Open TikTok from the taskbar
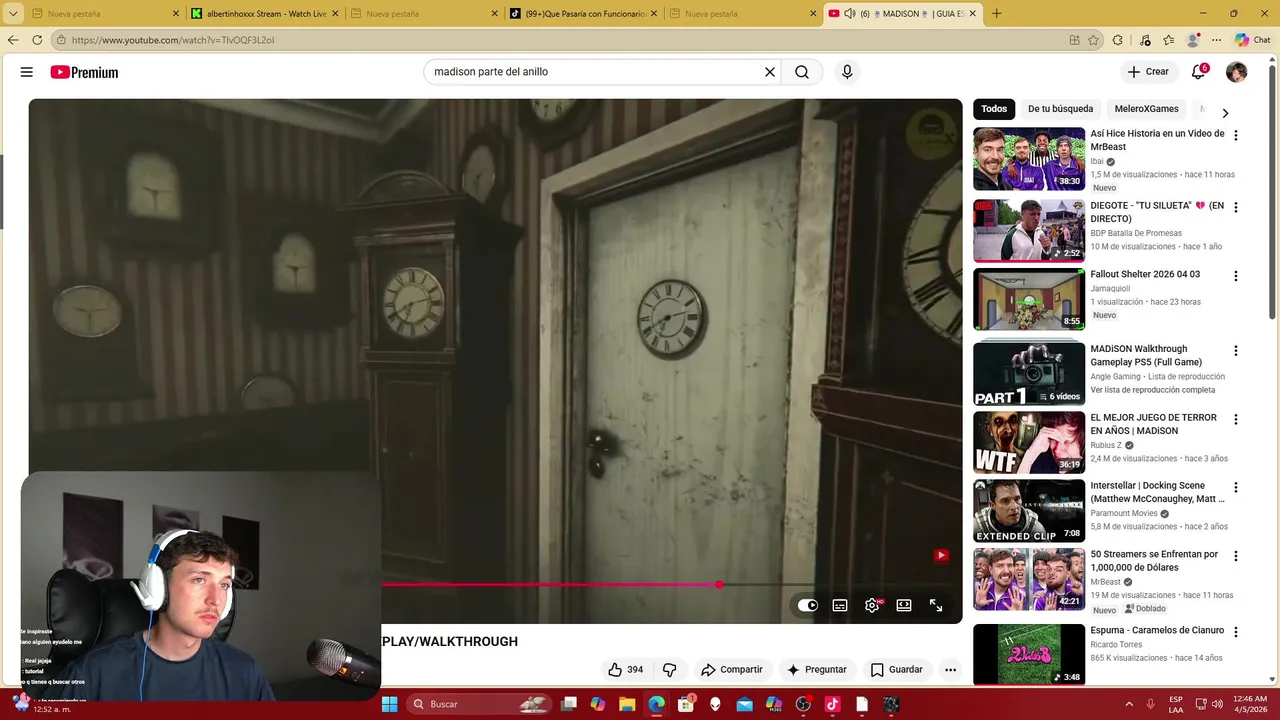This screenshot has width=1280, height=720. pos(832,704)
